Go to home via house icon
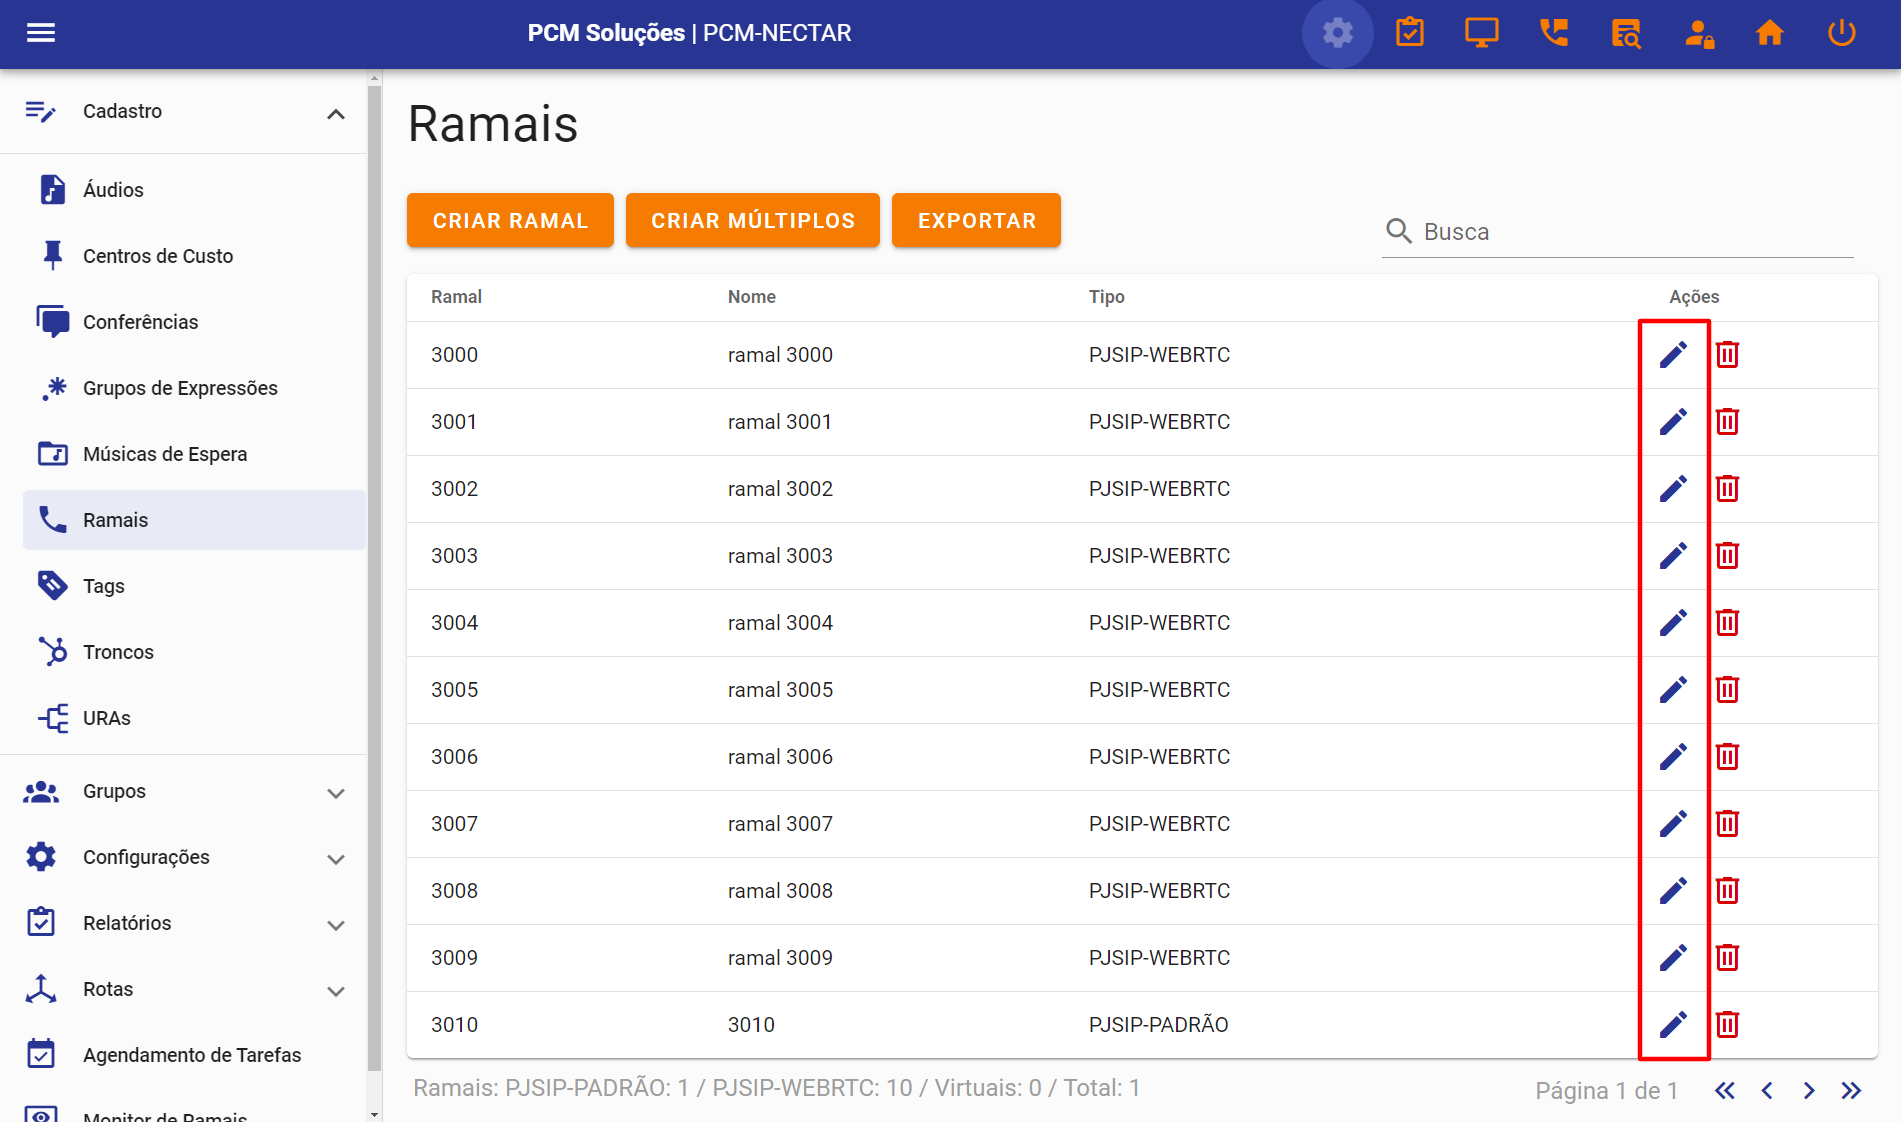 click(1770, 33)
